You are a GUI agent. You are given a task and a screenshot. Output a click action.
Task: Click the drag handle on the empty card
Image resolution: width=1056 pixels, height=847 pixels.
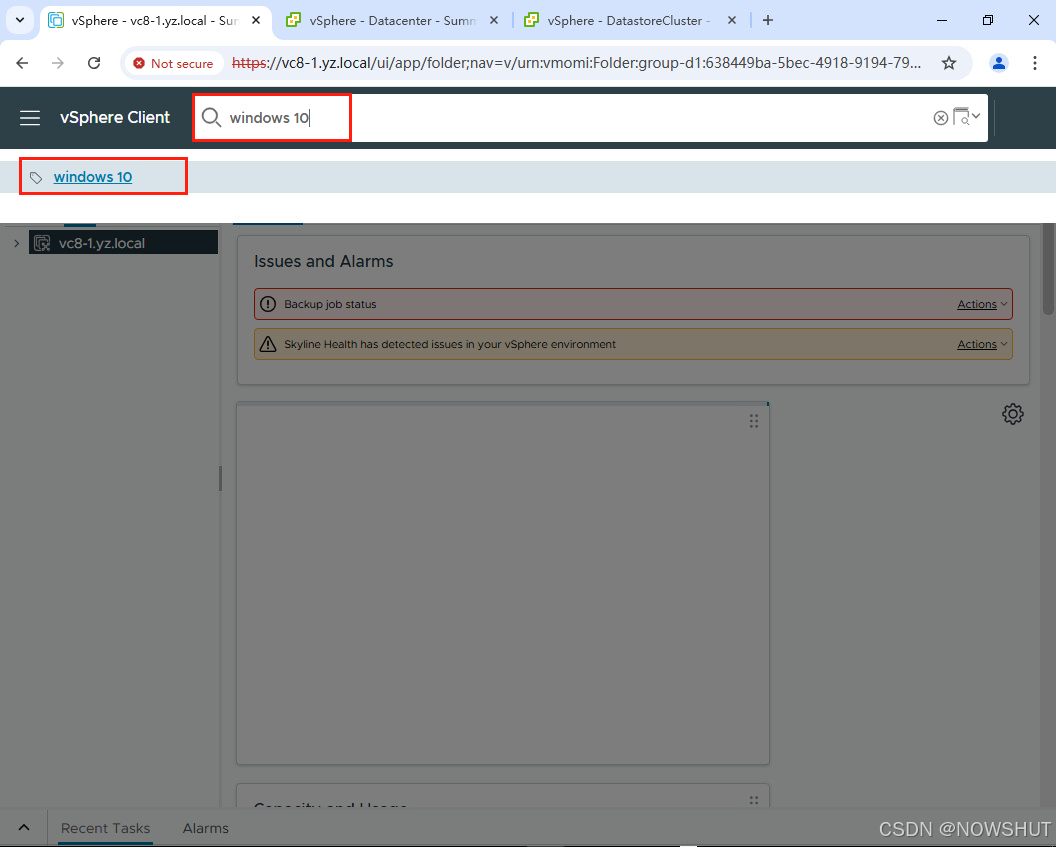pos(754,421)
